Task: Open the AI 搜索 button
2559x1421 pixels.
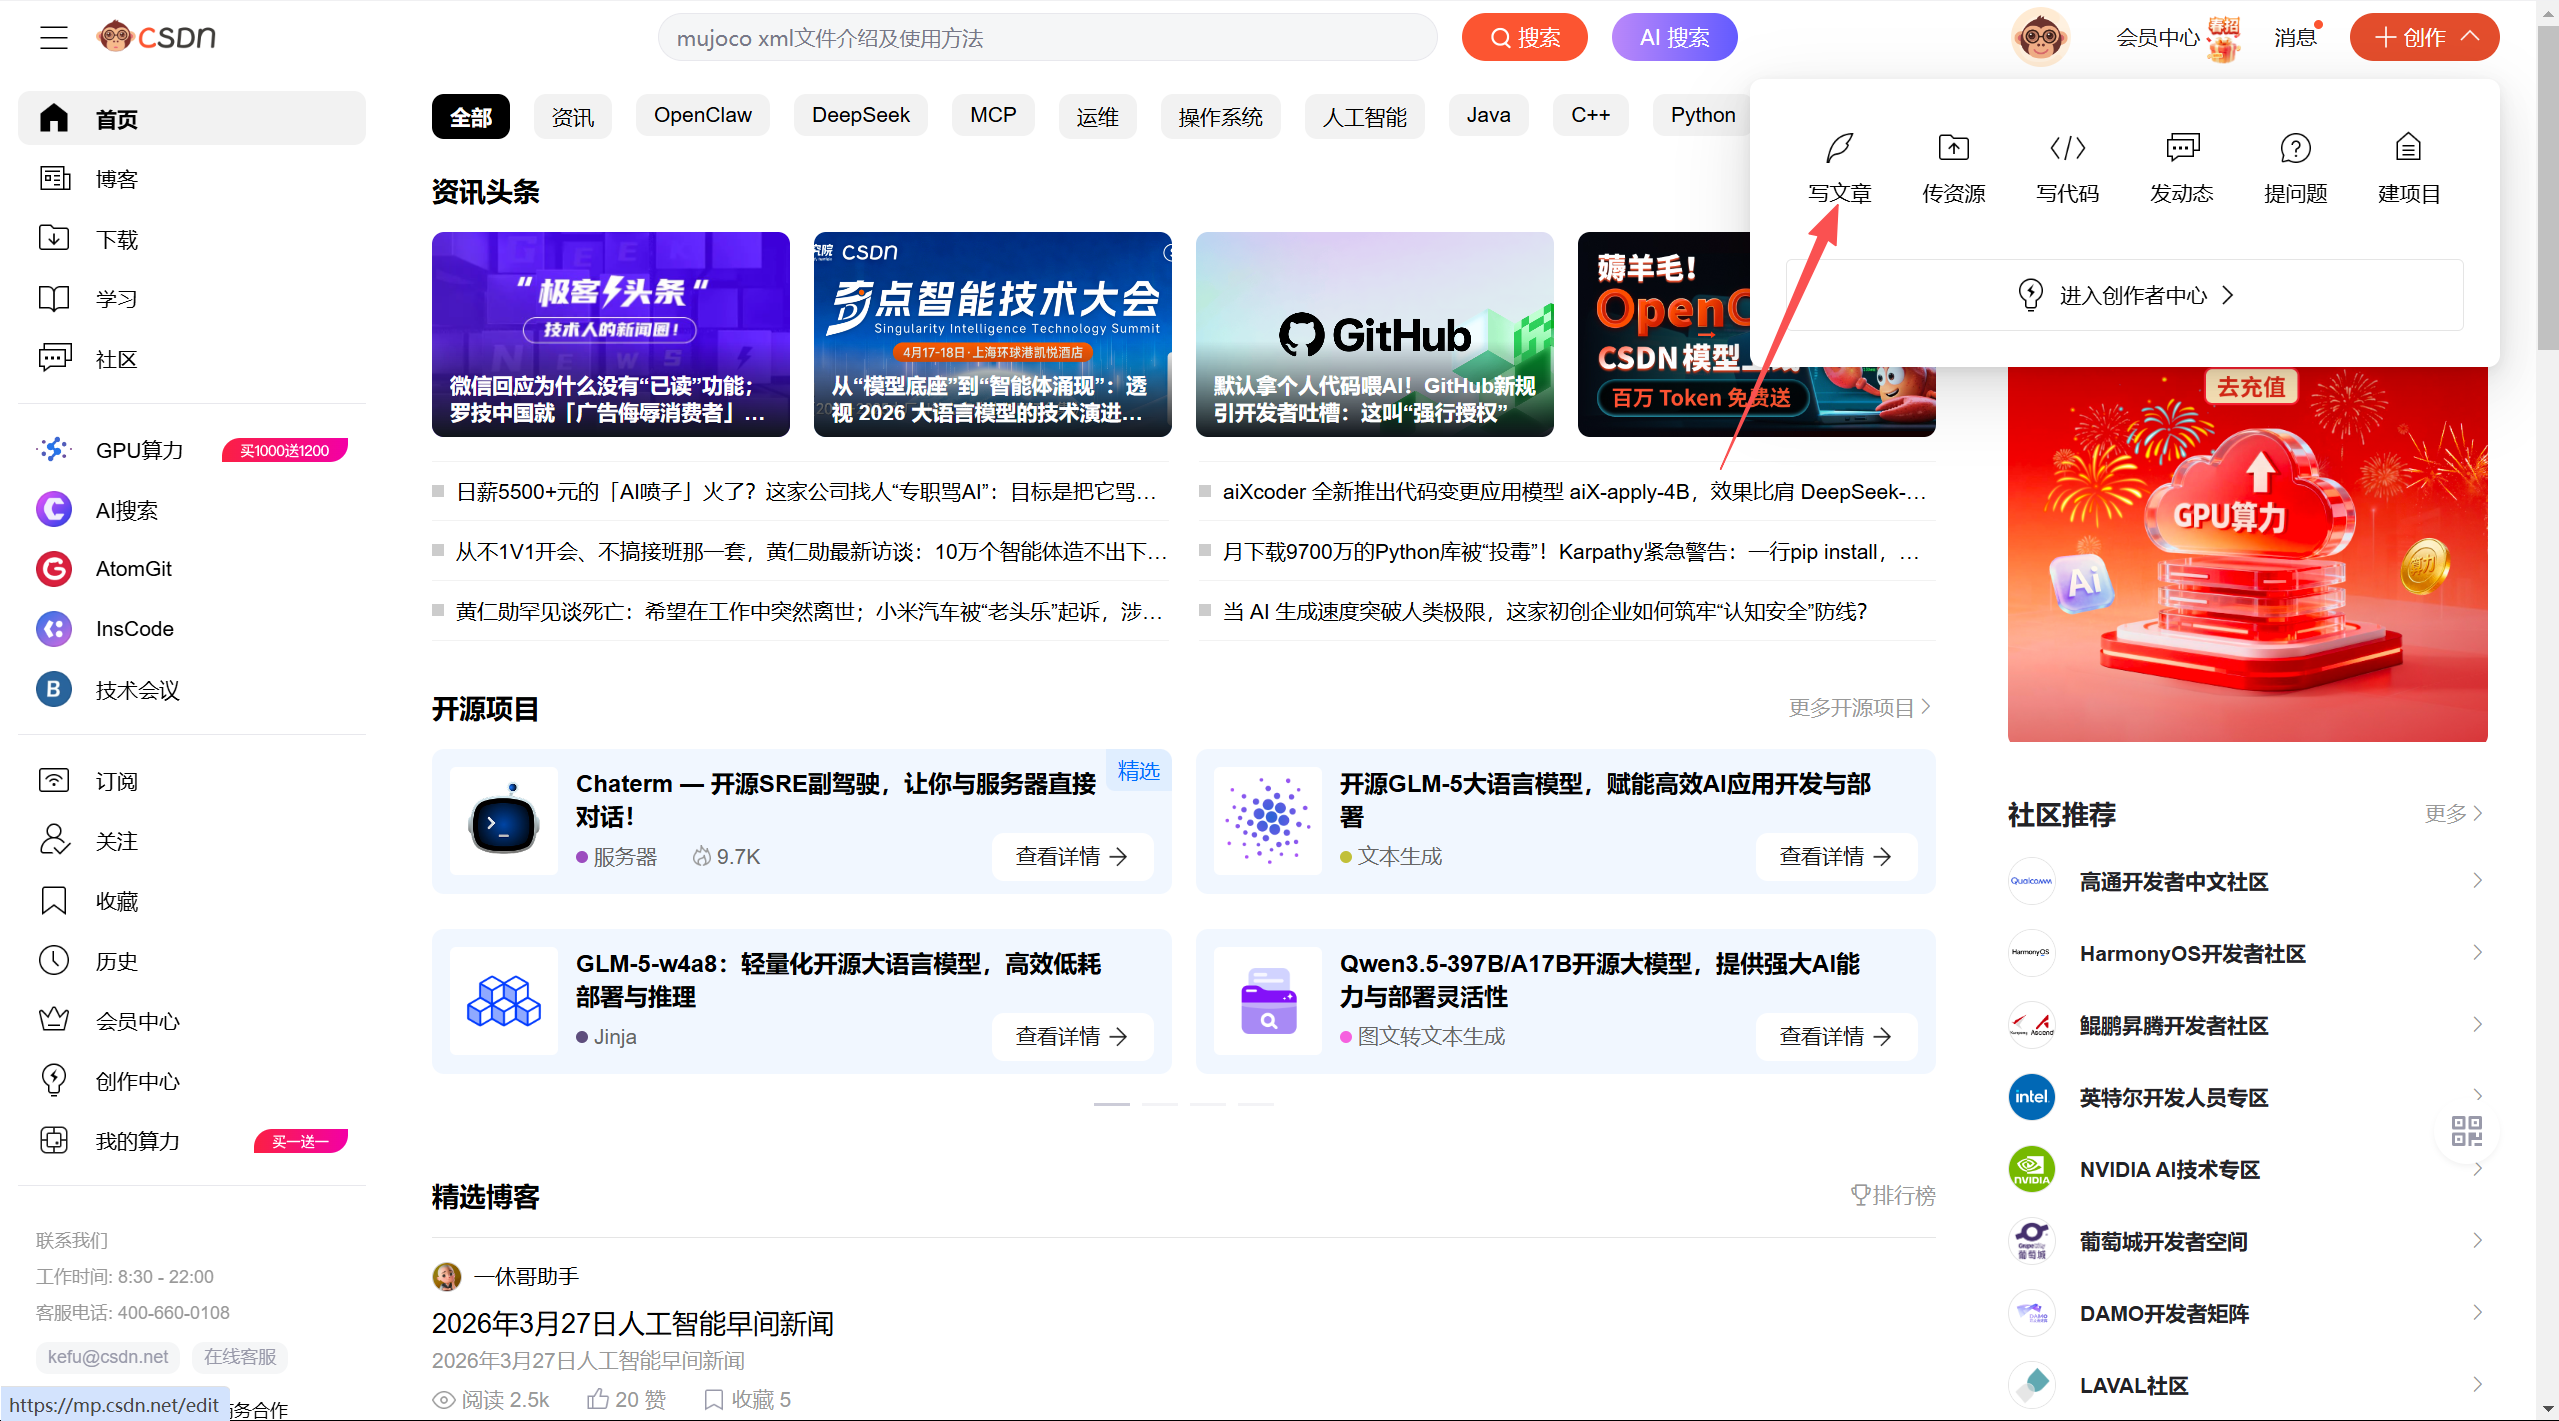Action: pos(1674,37)
